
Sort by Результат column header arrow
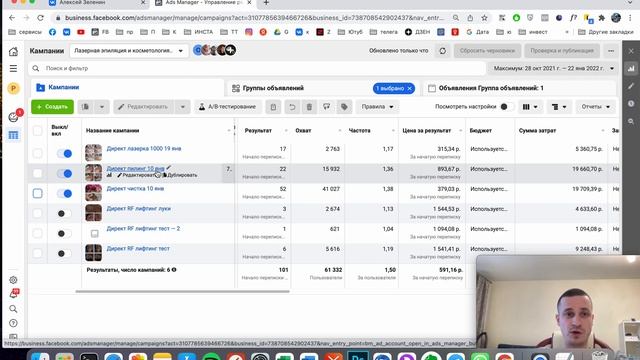tap(286, 131)
